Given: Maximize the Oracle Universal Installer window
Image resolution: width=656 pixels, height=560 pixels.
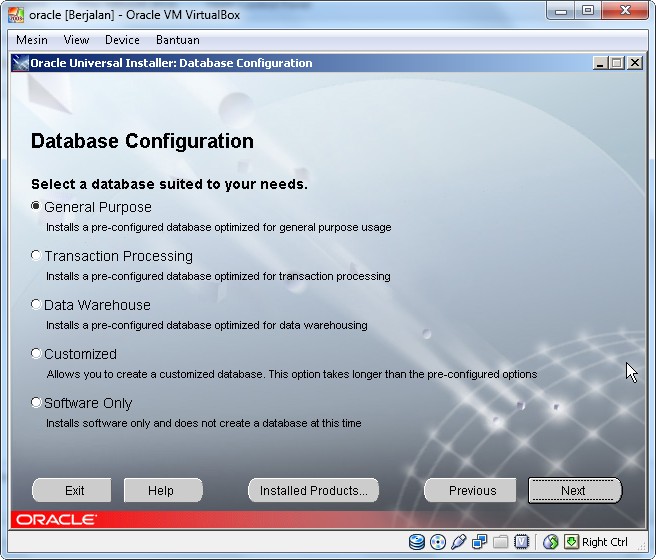Looking at the screenshot, I should [x=617, y=63].
